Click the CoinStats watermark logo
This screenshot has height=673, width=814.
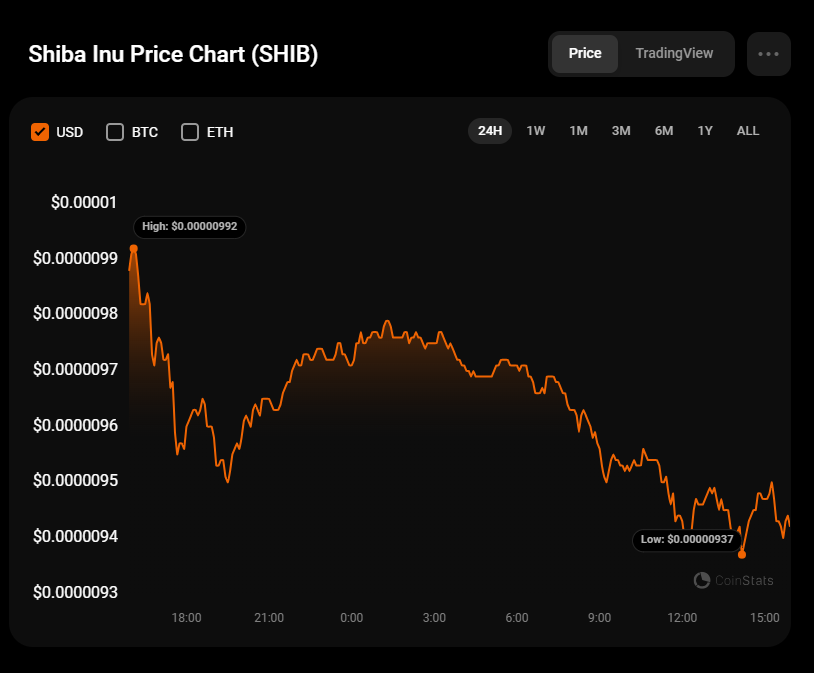[733, 580]
